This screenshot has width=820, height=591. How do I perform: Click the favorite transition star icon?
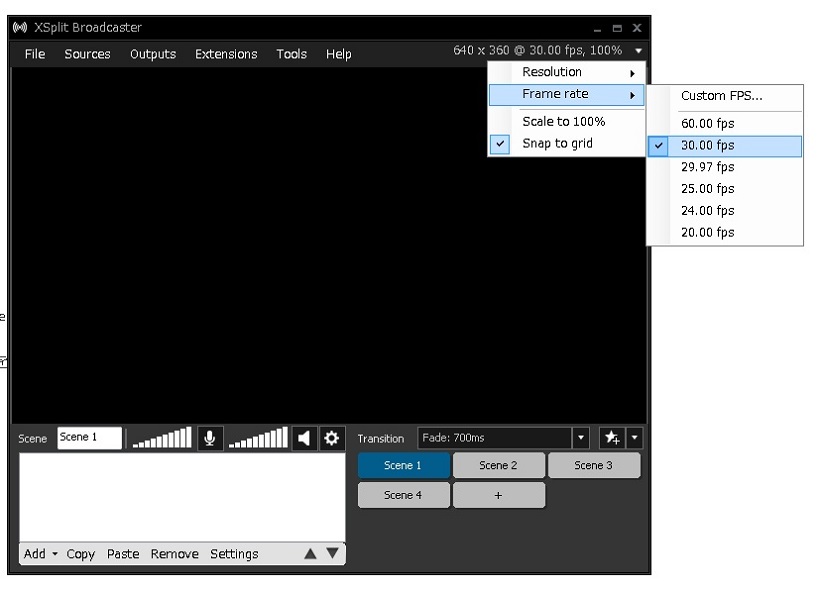pyautogui.click(x=612, y=438)
